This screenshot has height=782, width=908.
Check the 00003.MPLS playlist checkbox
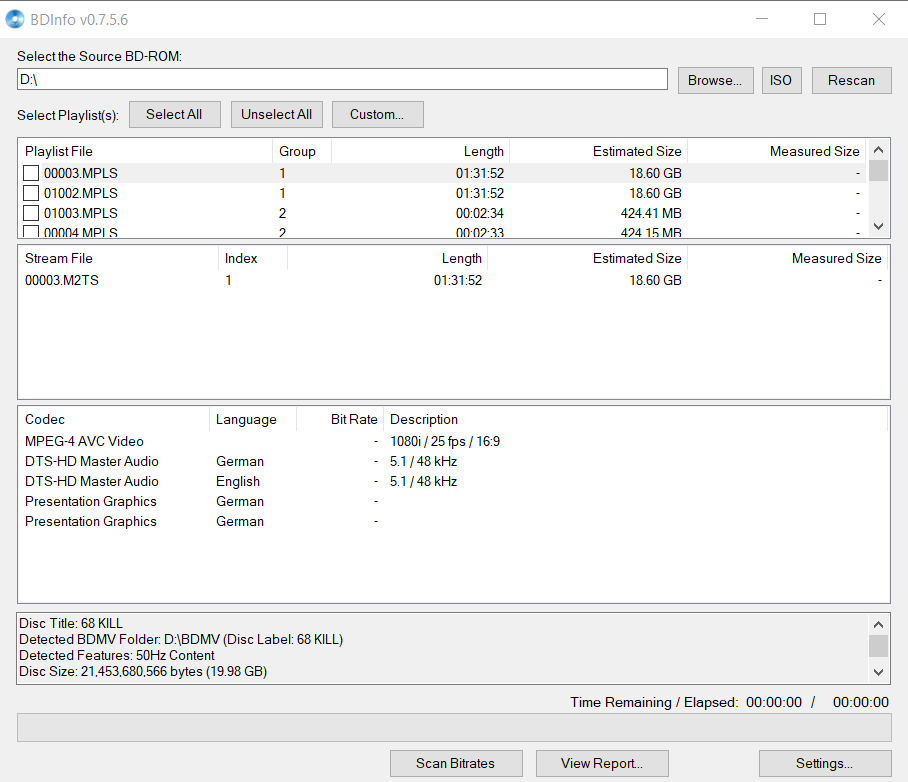[x=31, y=173]
